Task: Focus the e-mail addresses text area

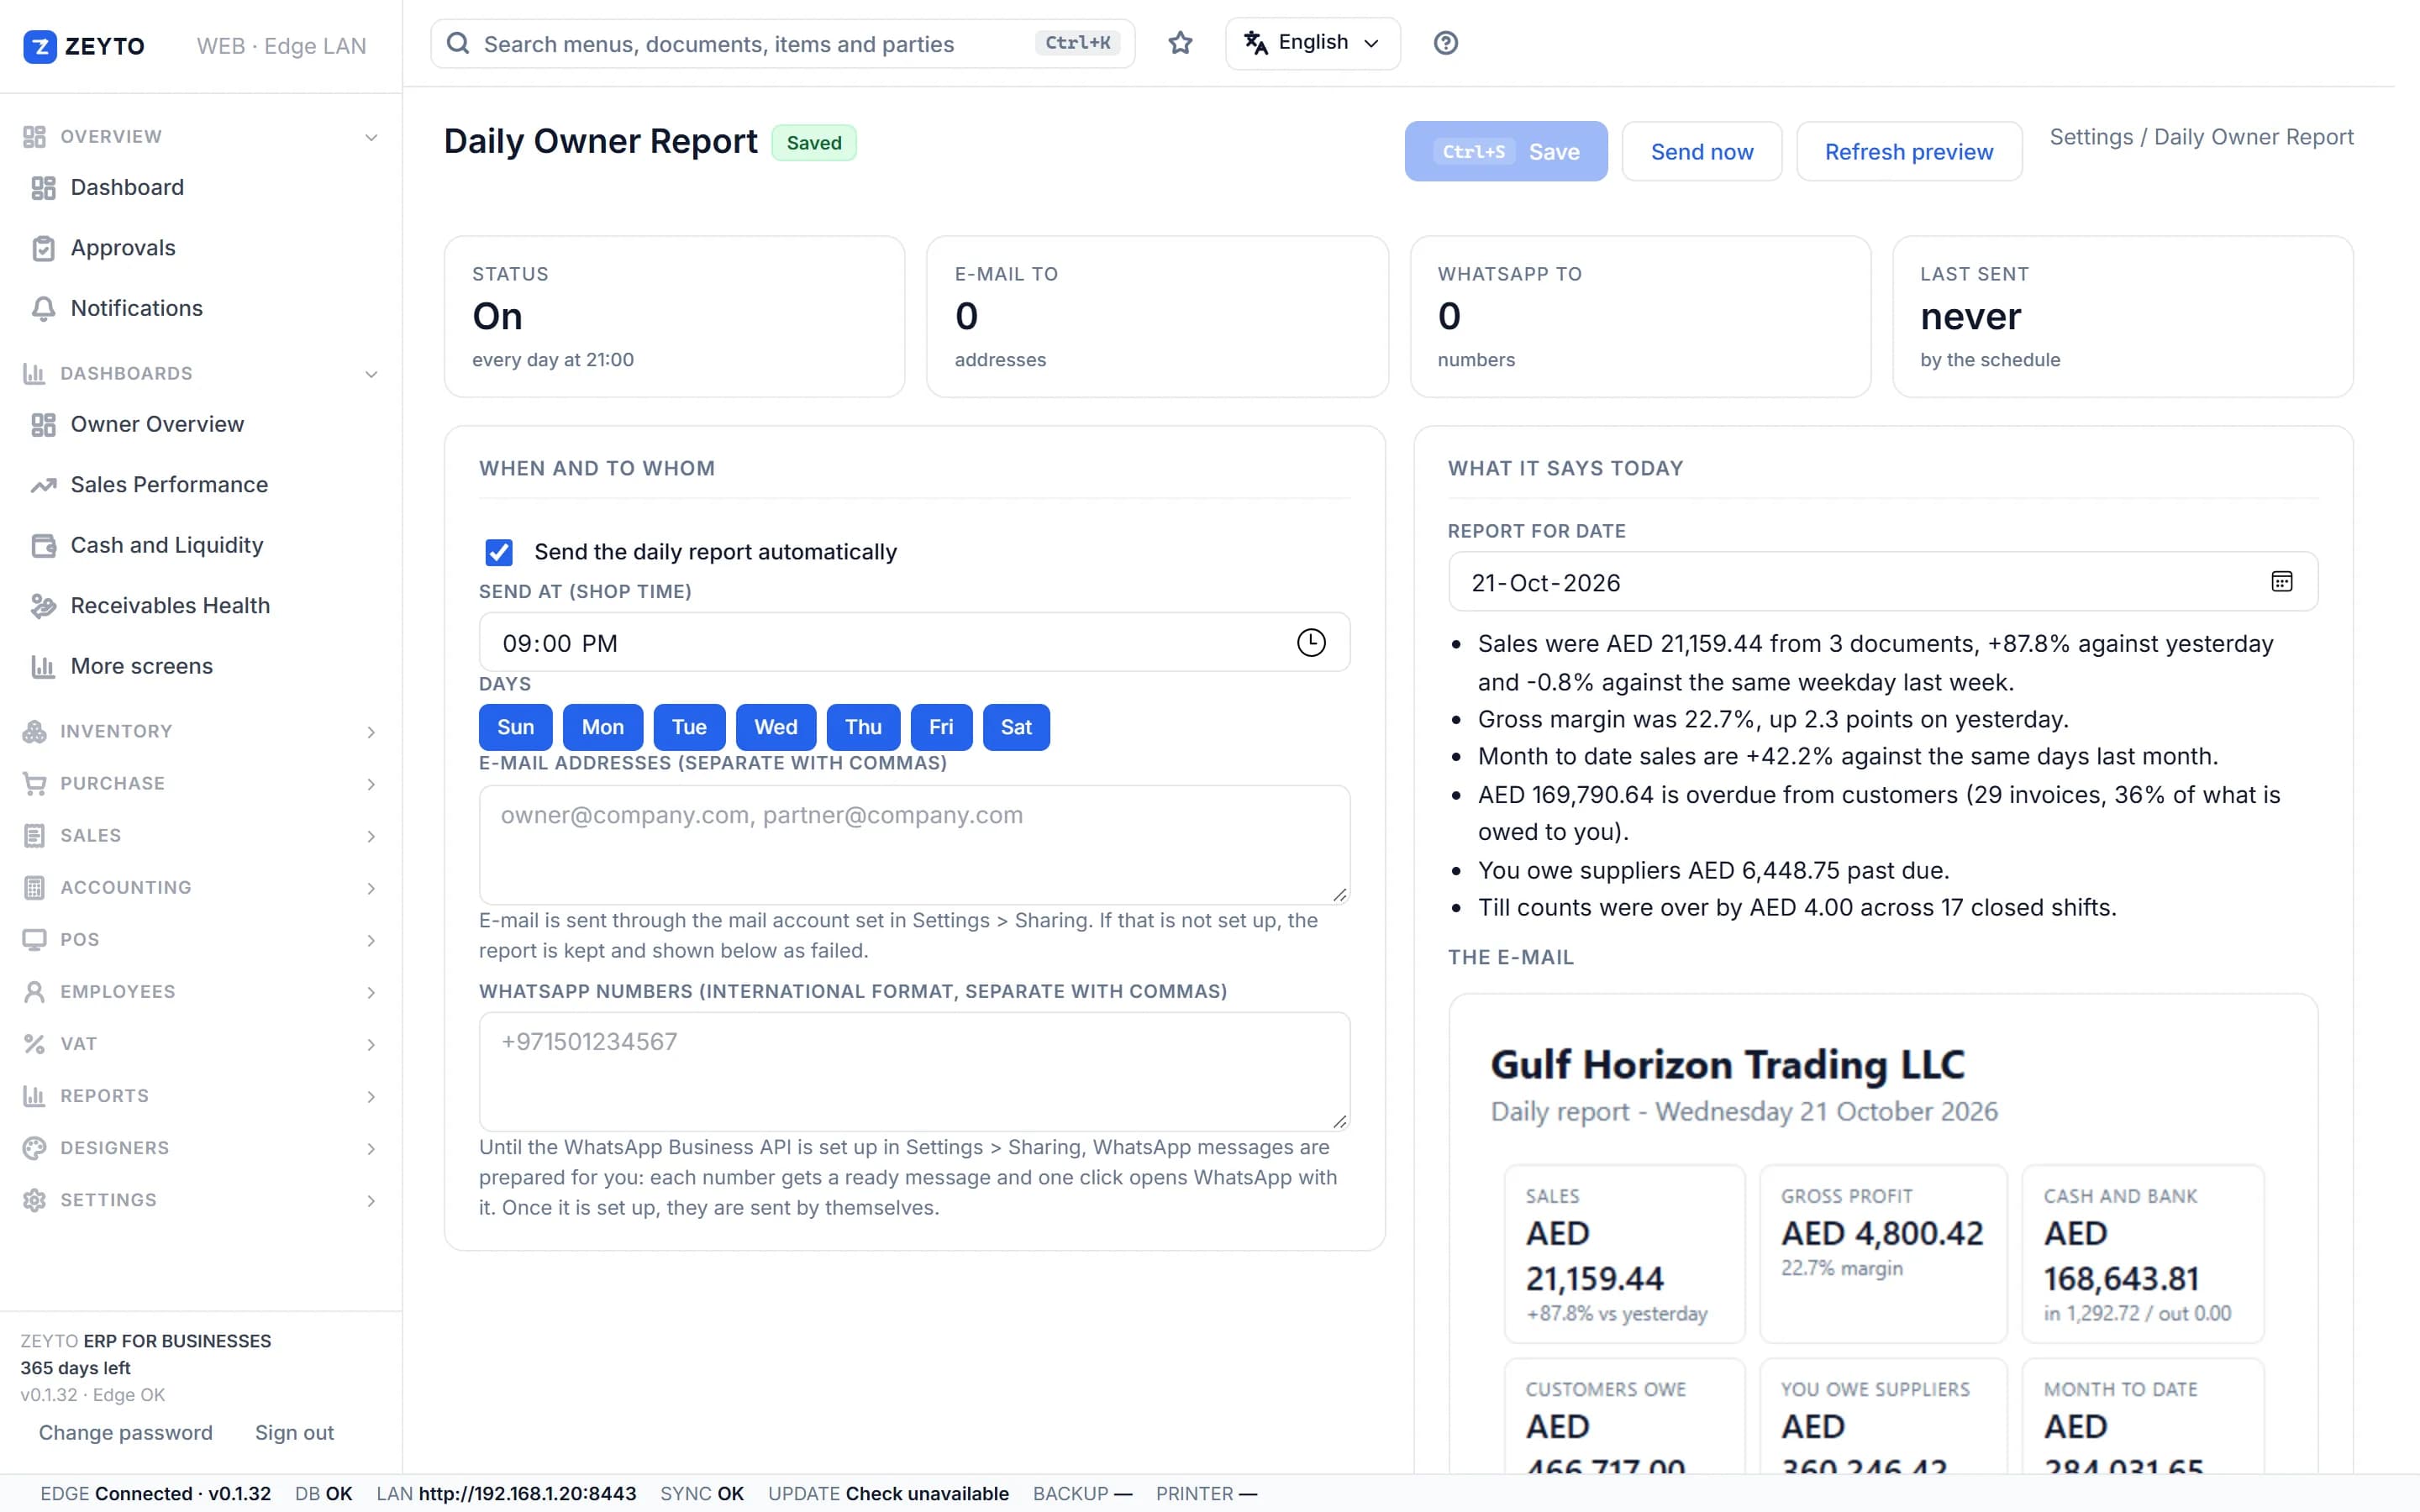Action: coord(914,844)
